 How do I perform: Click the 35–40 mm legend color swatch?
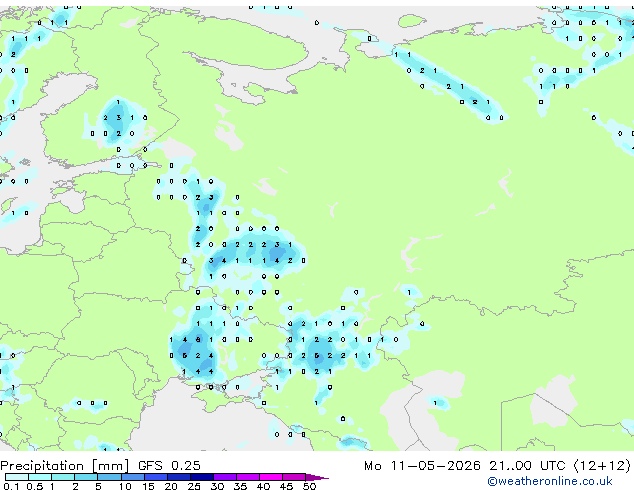[248, 477]
